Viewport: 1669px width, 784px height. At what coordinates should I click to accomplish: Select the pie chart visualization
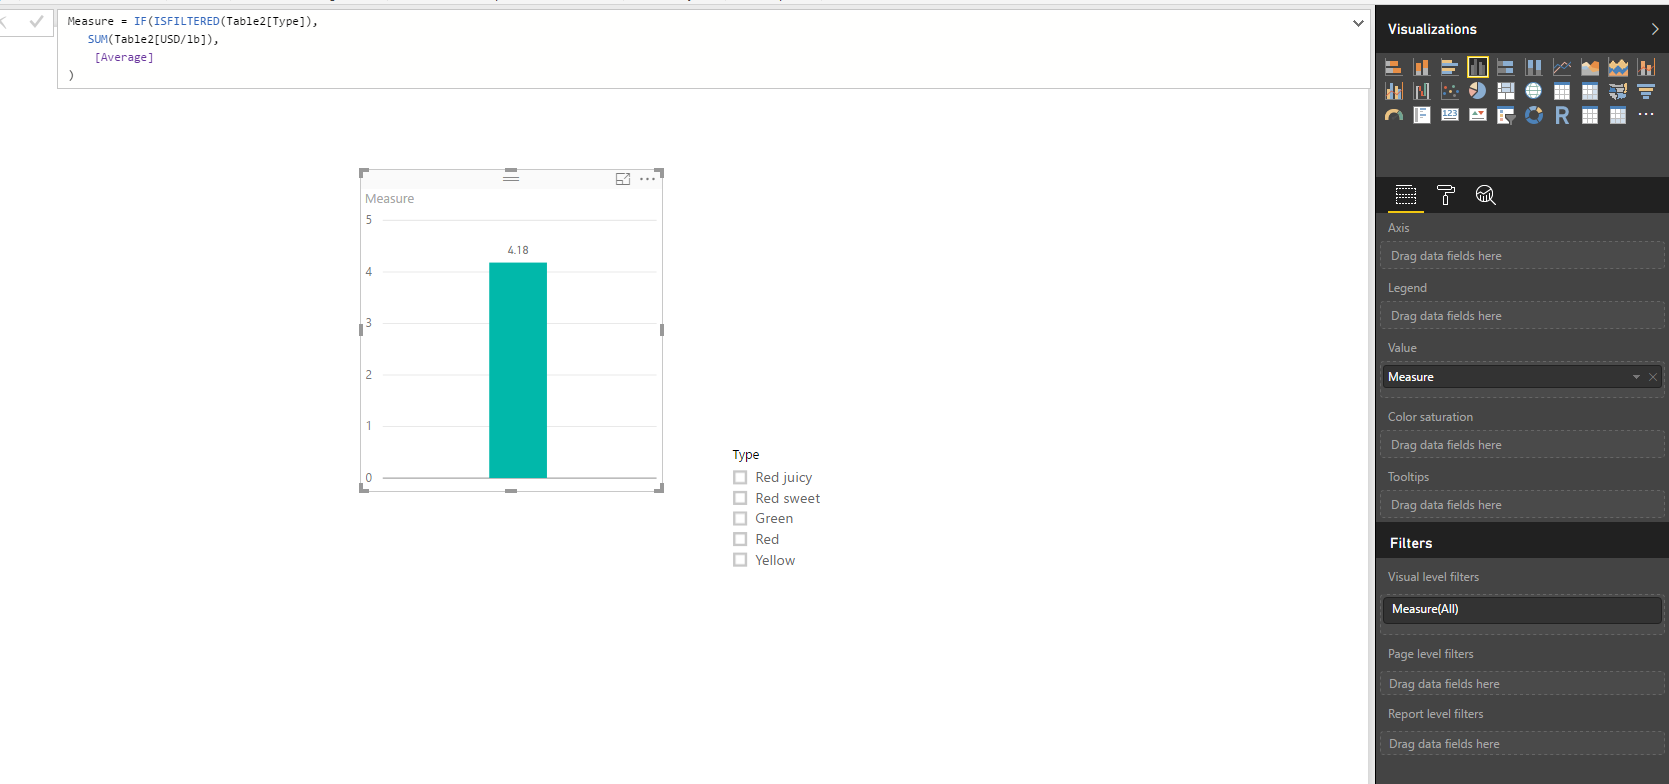coord(1478,91)
